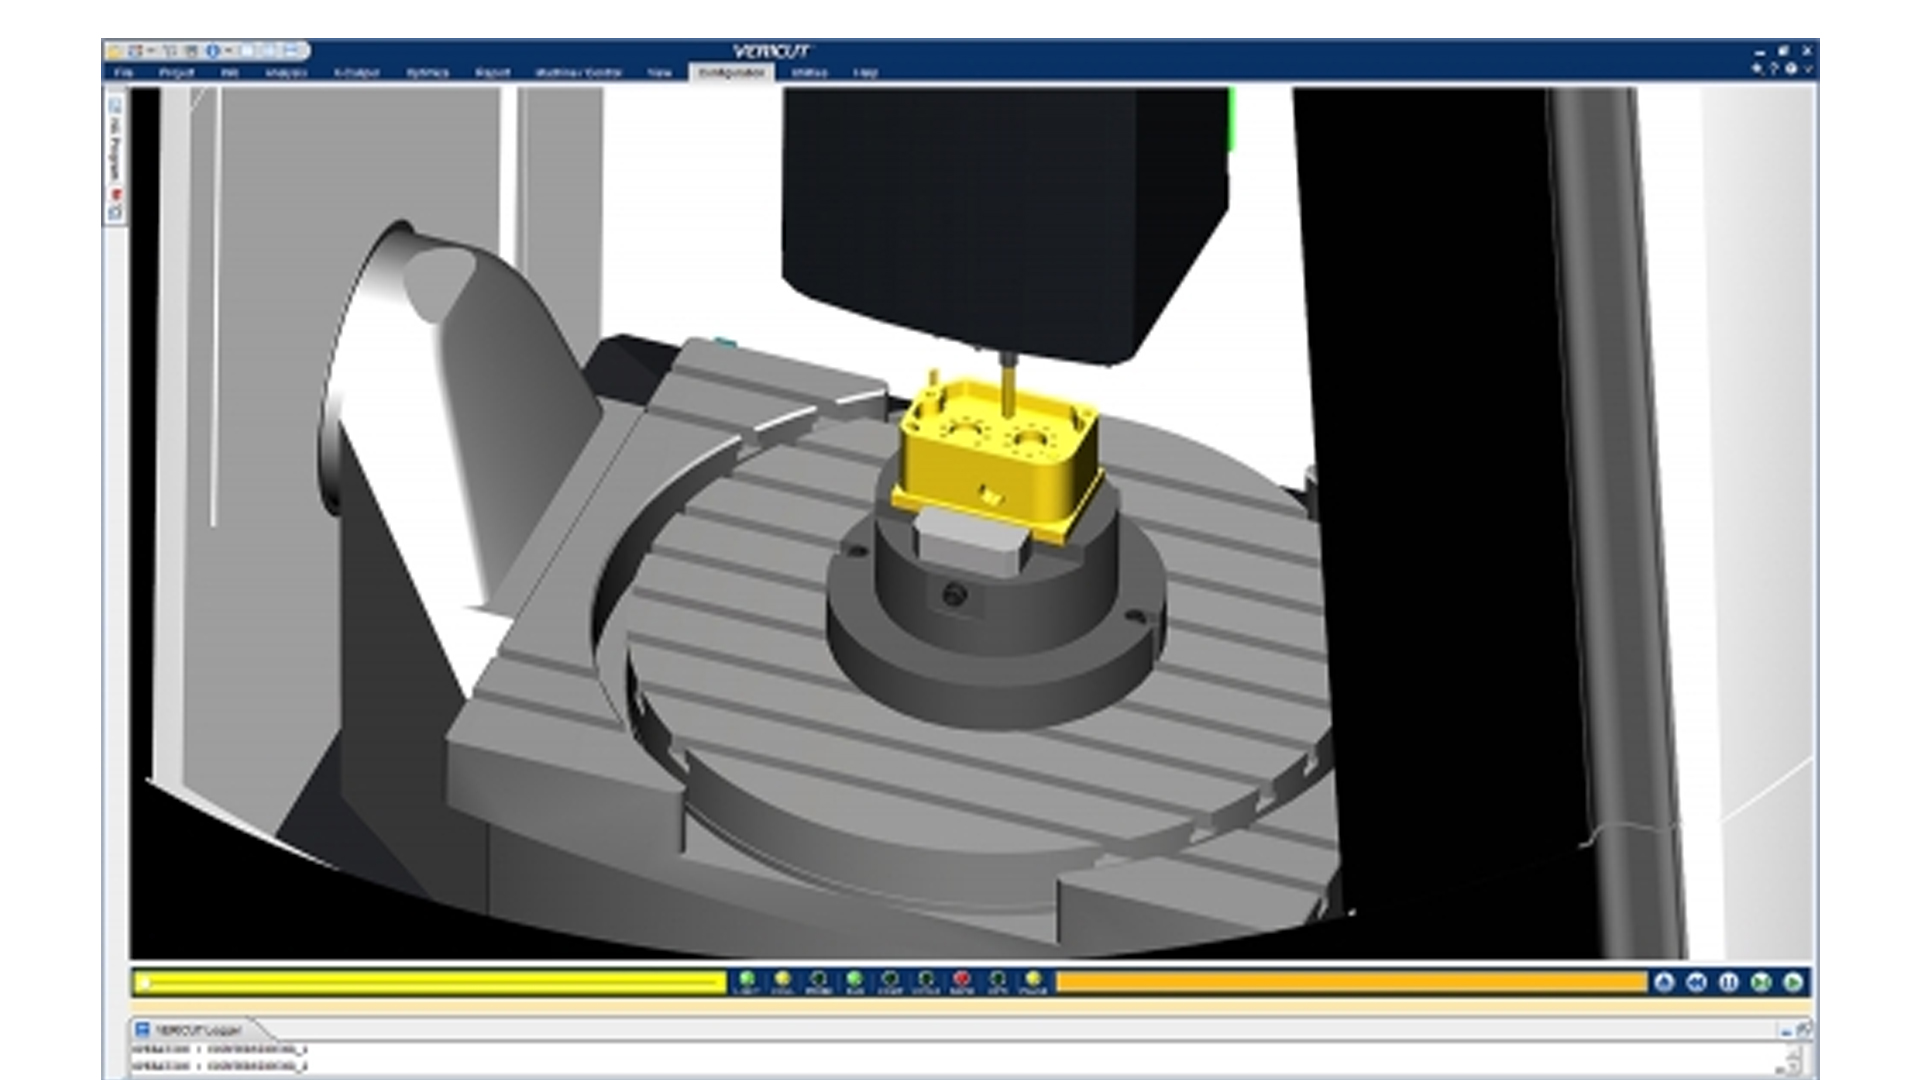Click the Rewind NC program button
Screen dimensions: 1920x1080
point(1696,982)
